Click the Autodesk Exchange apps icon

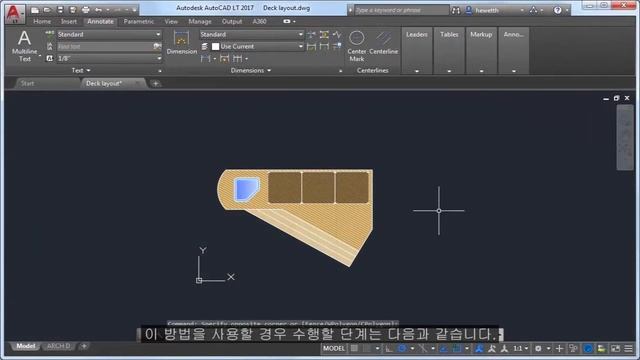(533, 10)
